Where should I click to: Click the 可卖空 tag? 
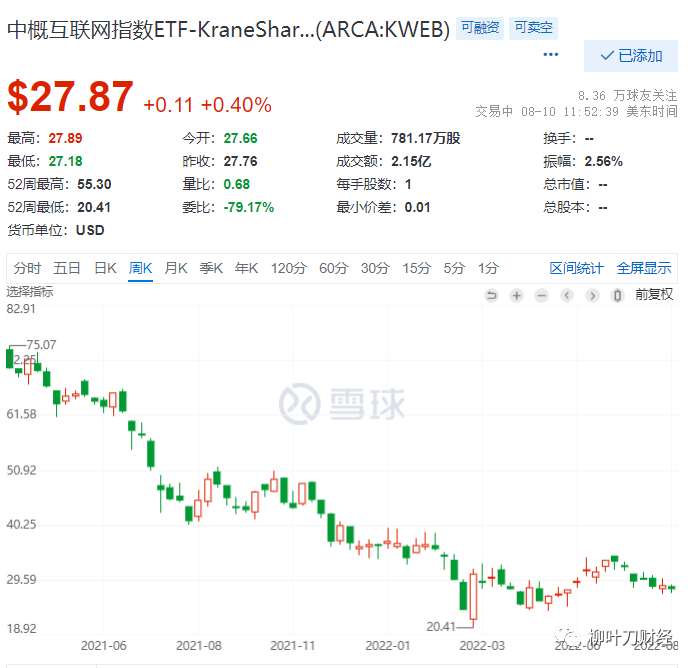(x=533, y=28)
